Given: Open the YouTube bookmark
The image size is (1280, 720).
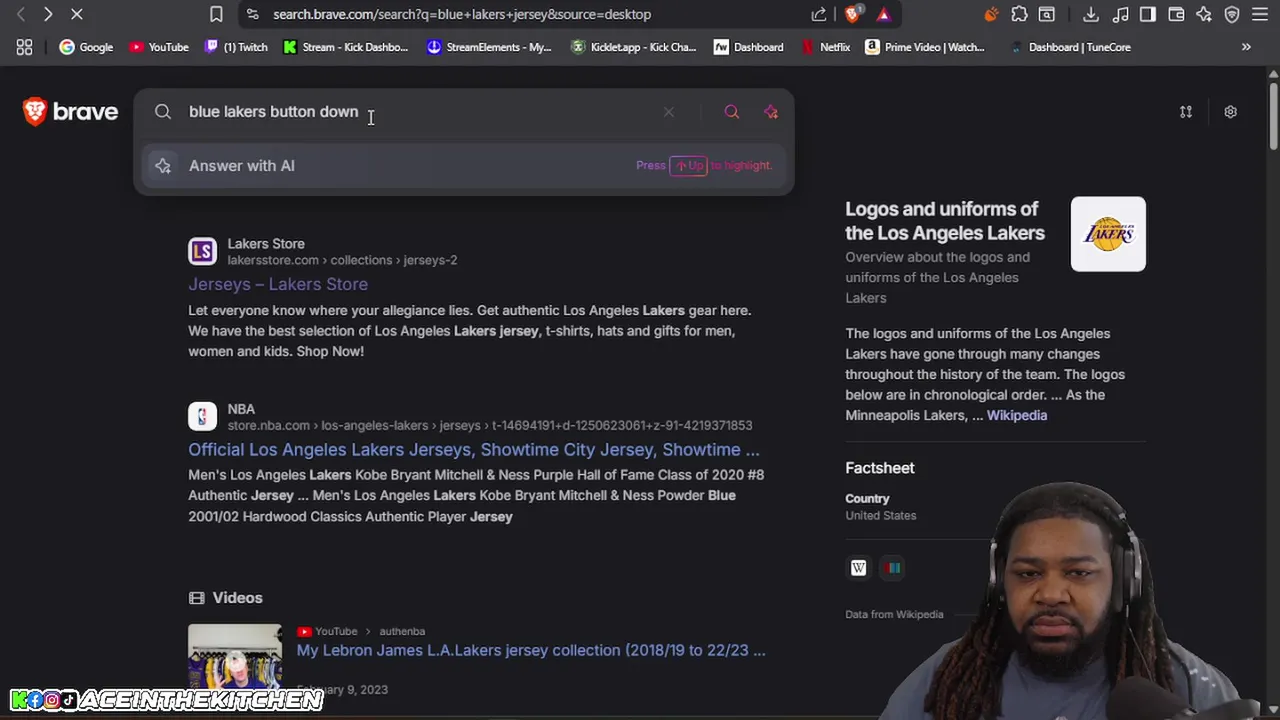Looking at the screenshot, I should tap(159, 47).
